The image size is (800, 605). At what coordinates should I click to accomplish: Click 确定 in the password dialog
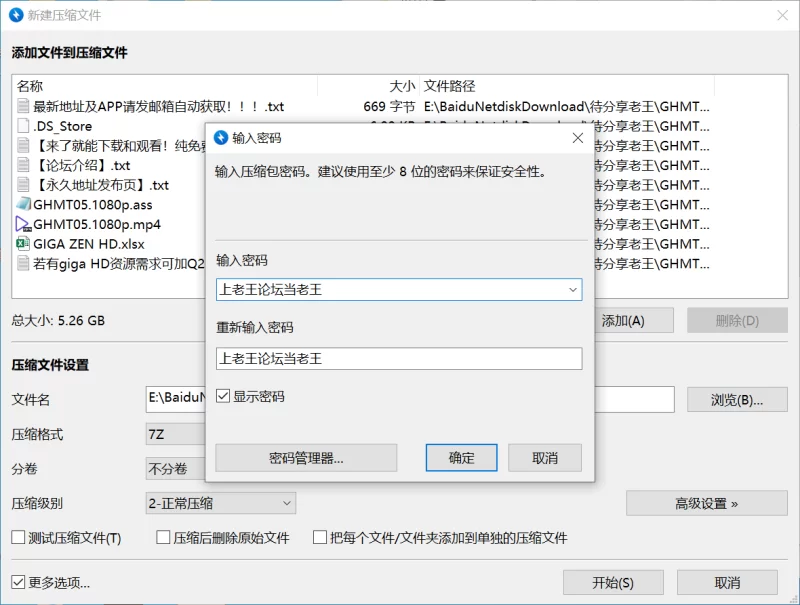click(461, 458)
